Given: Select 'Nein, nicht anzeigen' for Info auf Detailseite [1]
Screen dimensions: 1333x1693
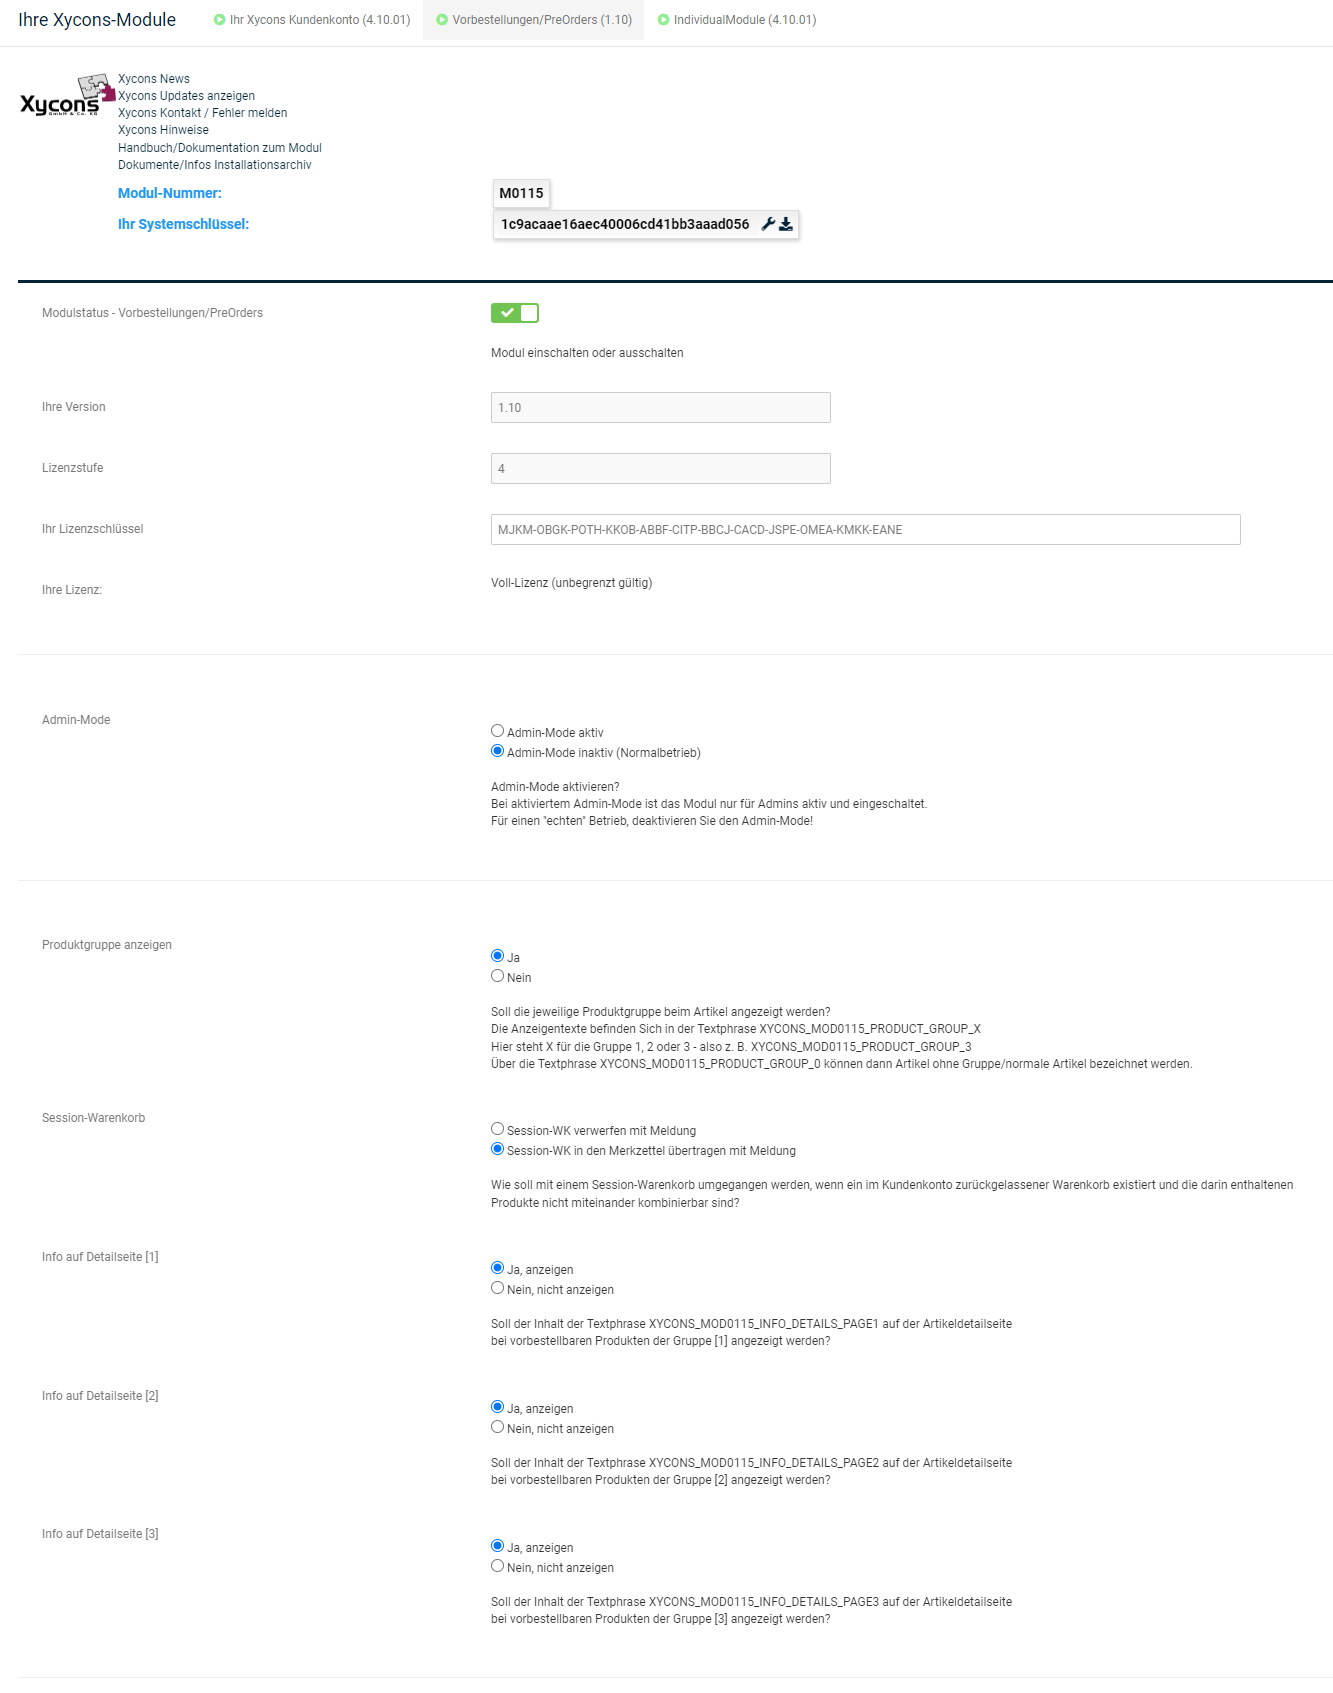Looking at the screenshot, I should [x=497, y=1288].
